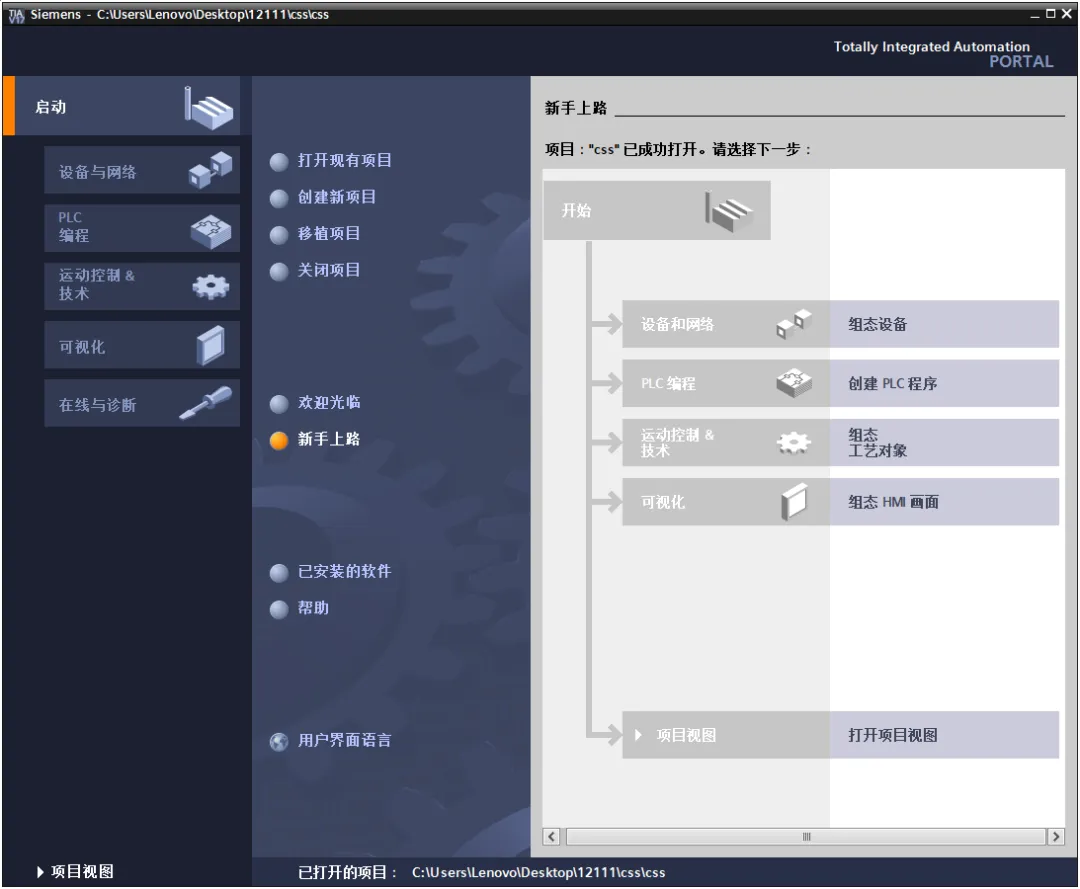Select the 已安装的软件 radio bullet
This screenshot has height=889, width=1080.
tap(279, 573)
